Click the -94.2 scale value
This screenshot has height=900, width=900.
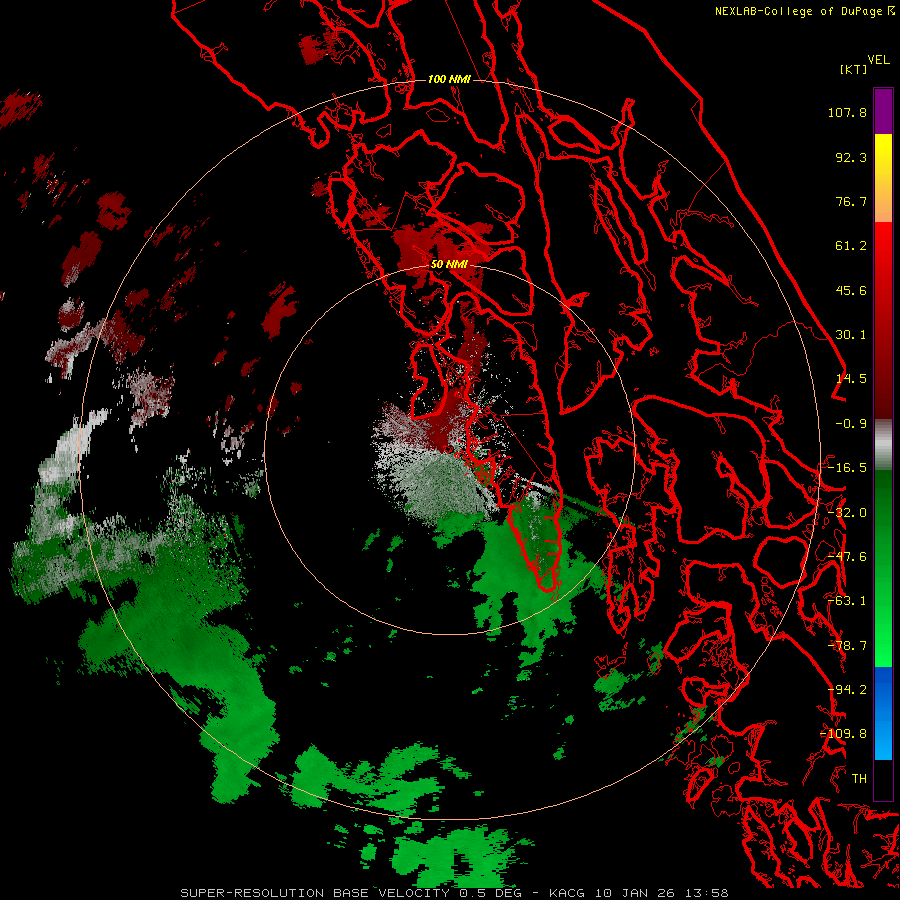(847, 690)
